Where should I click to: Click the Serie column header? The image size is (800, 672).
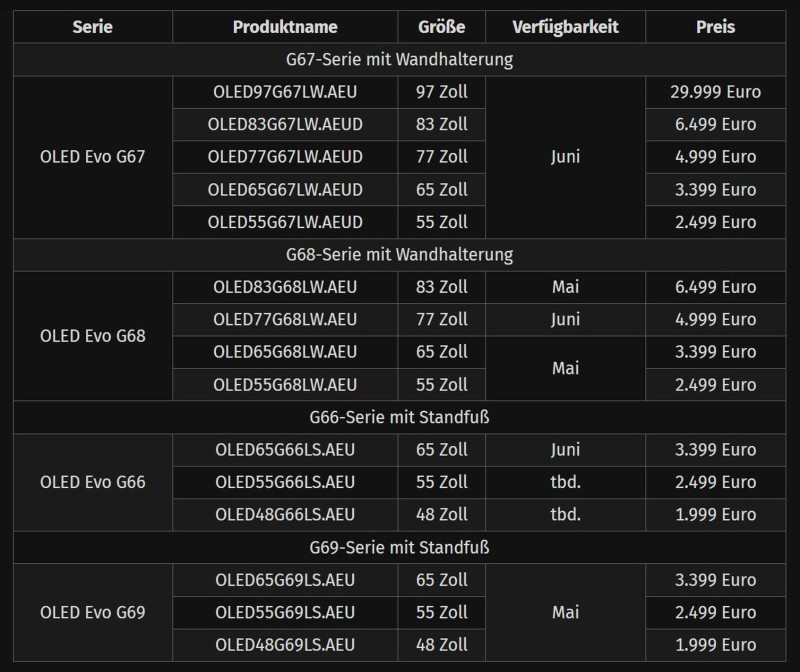92,27
